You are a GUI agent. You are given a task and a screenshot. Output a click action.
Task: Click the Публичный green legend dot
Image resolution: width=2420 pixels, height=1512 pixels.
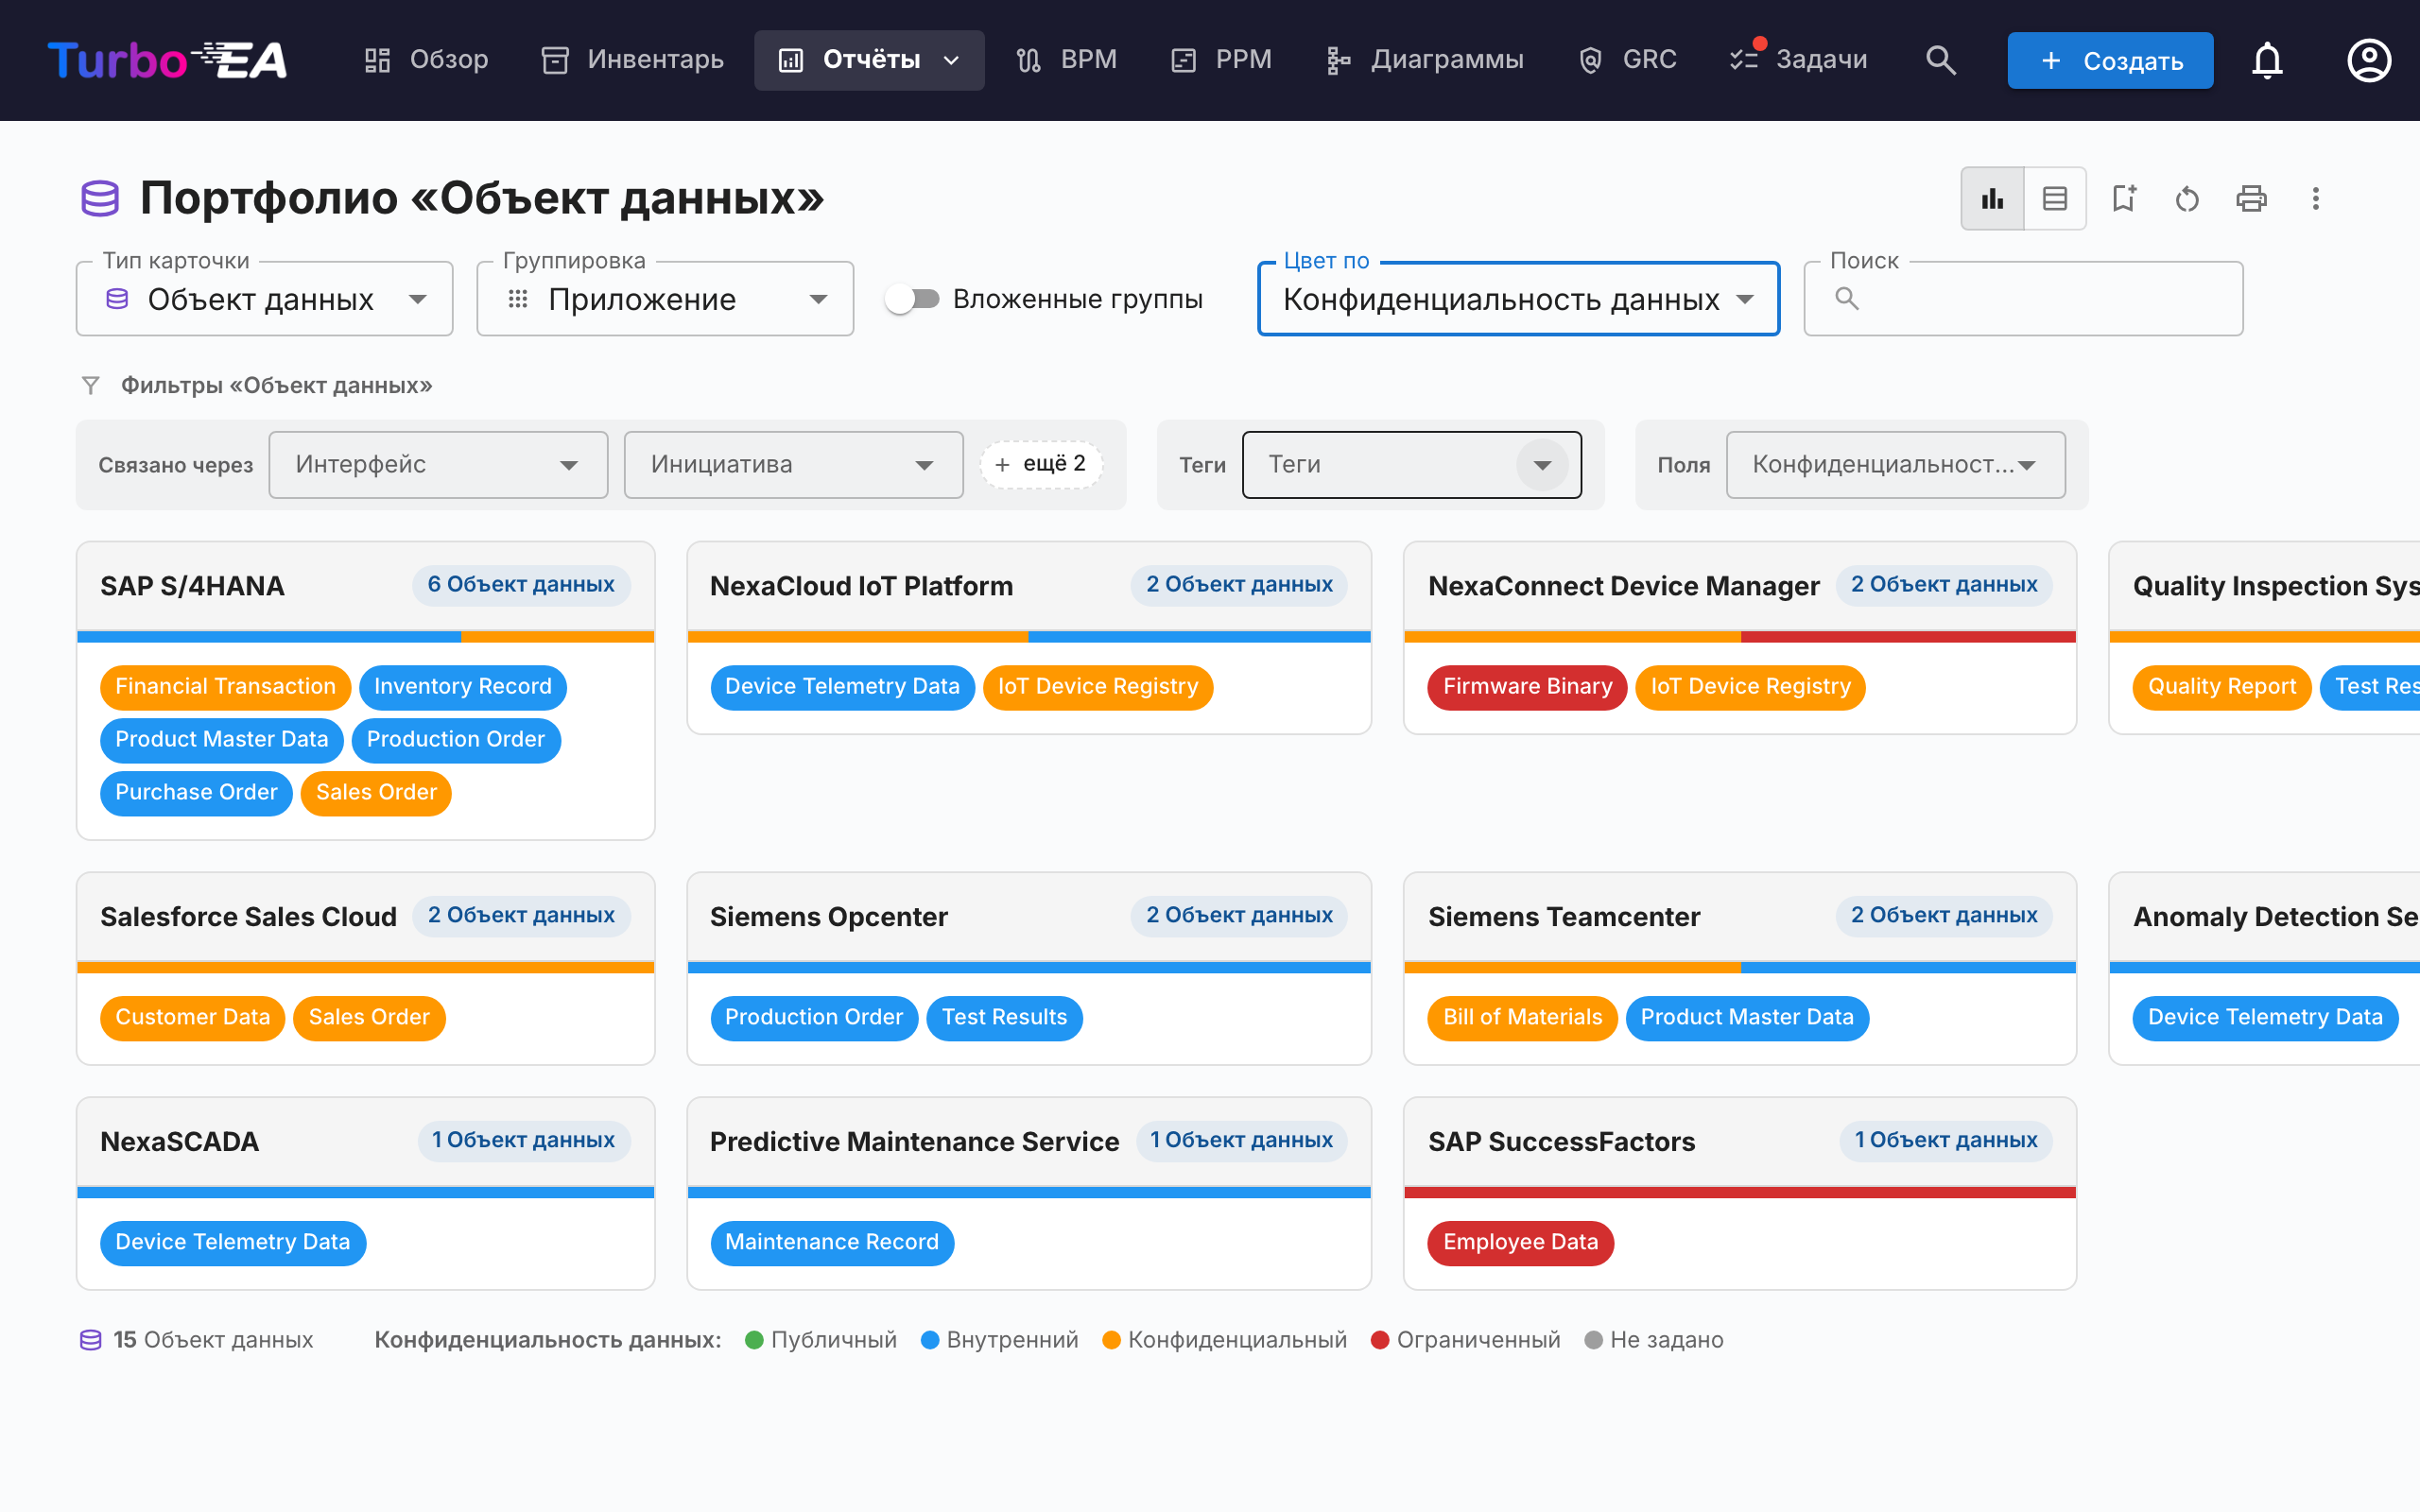(x=755, y=1339)
